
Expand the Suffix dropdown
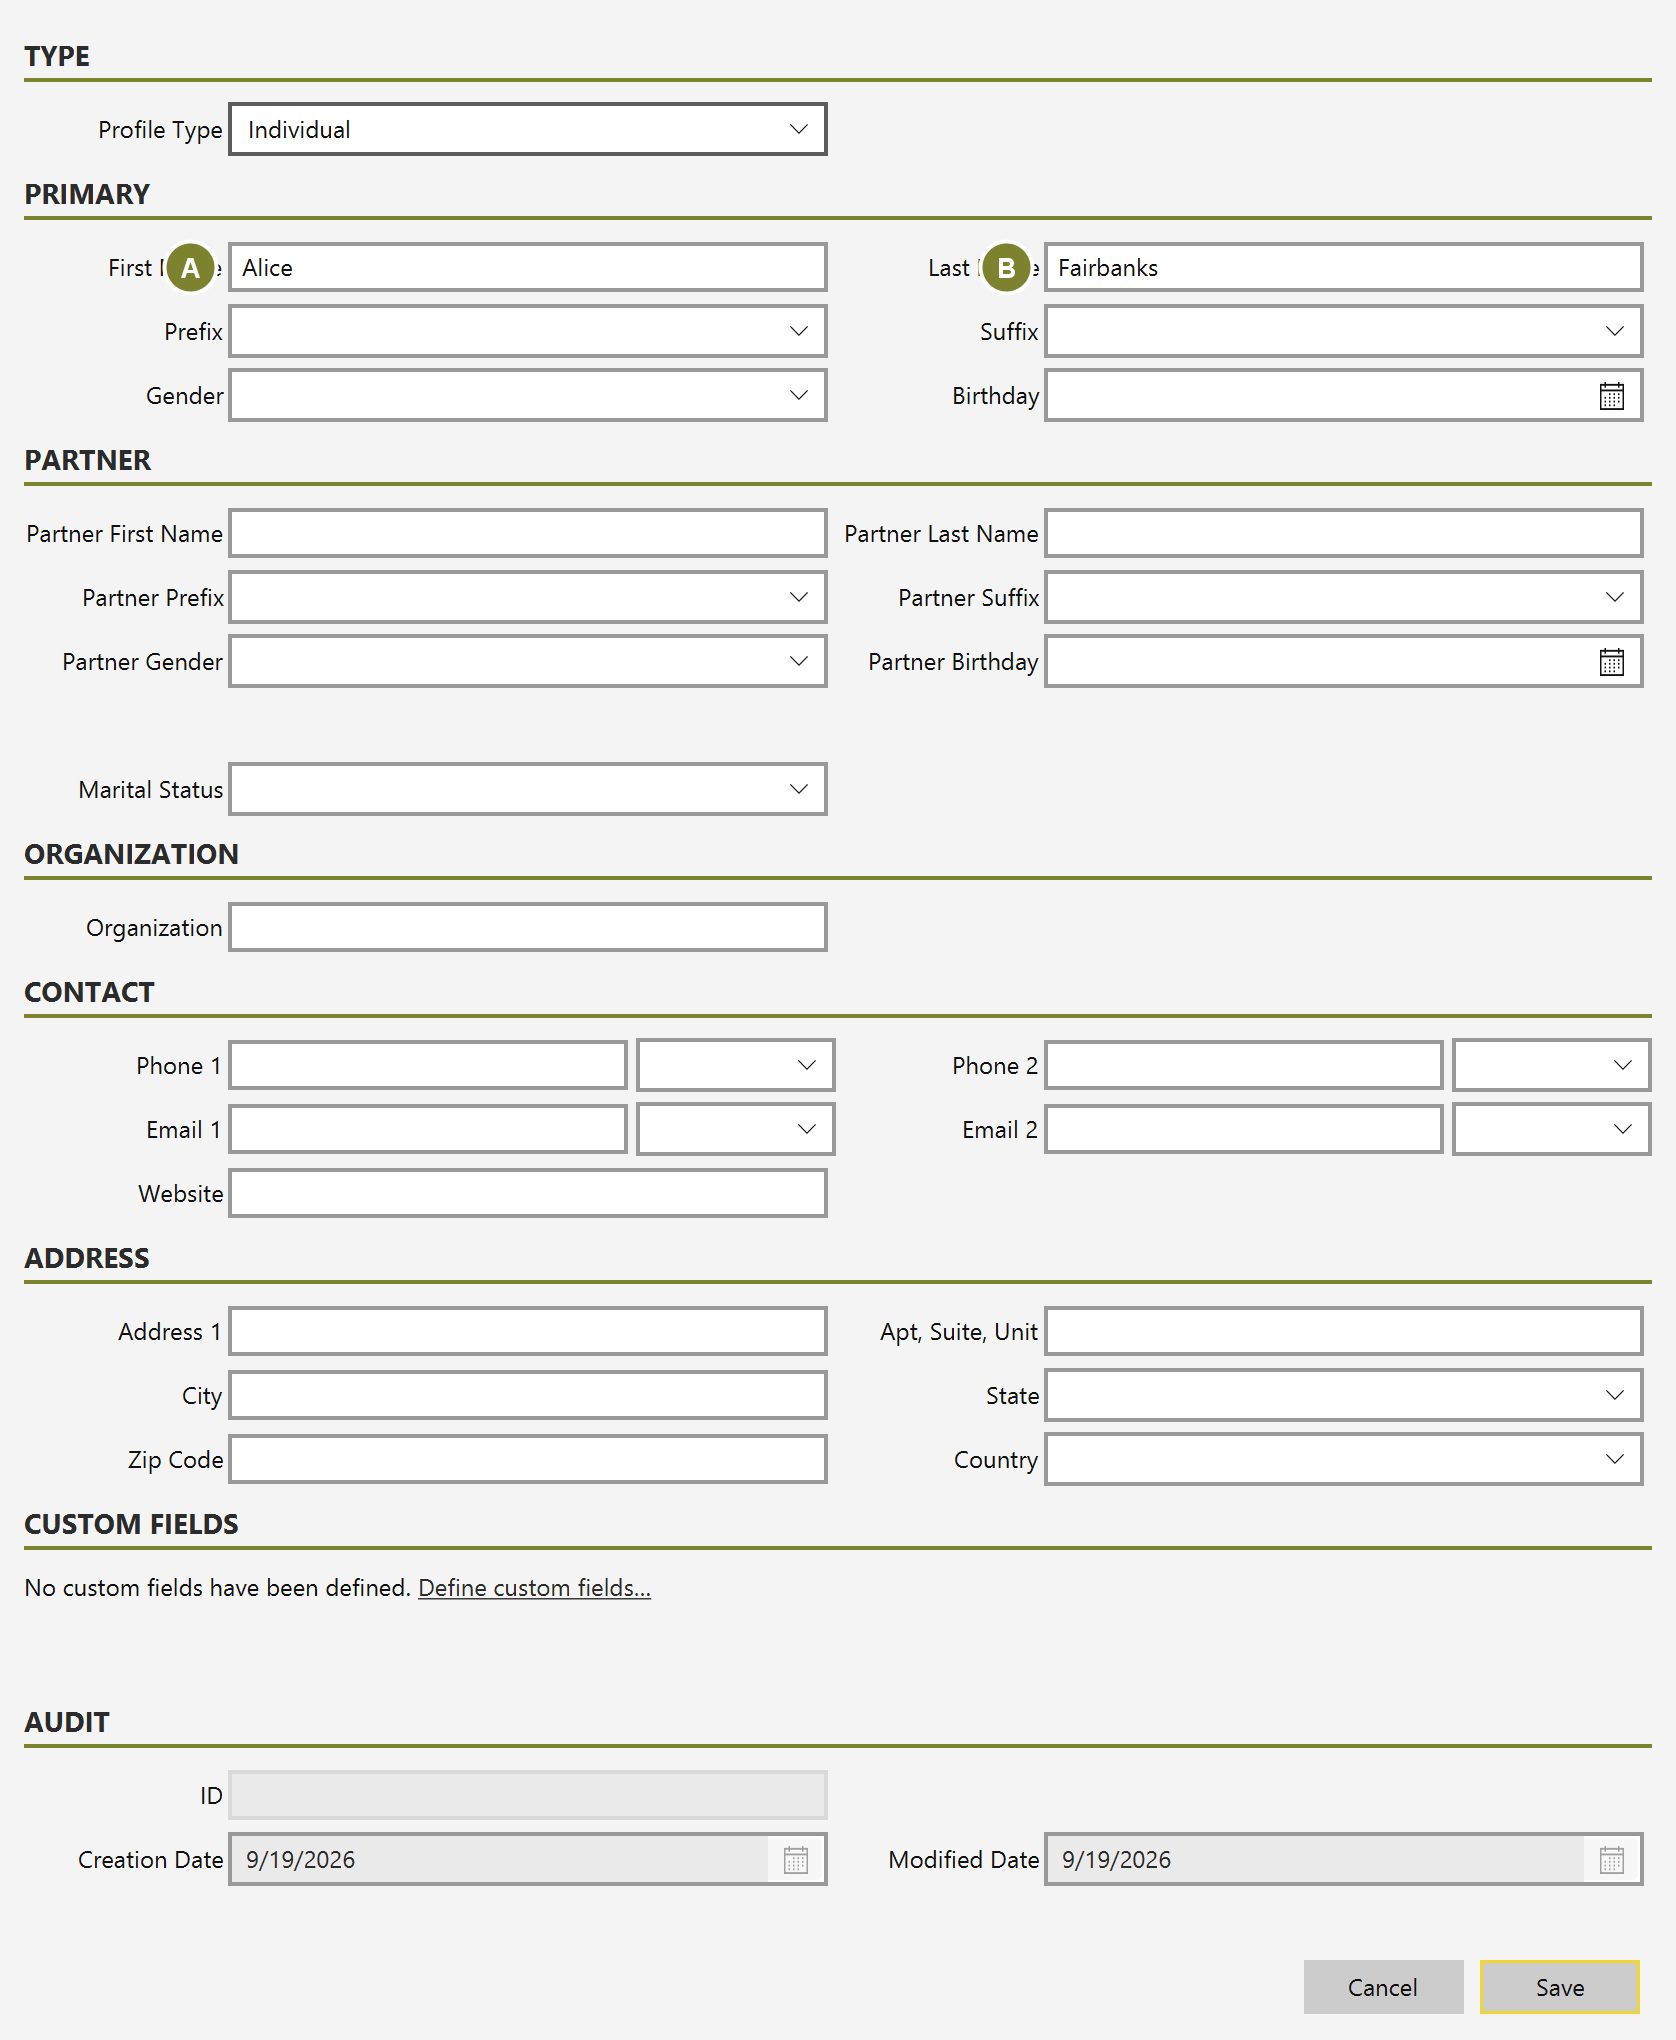[x=1343, y=331]
